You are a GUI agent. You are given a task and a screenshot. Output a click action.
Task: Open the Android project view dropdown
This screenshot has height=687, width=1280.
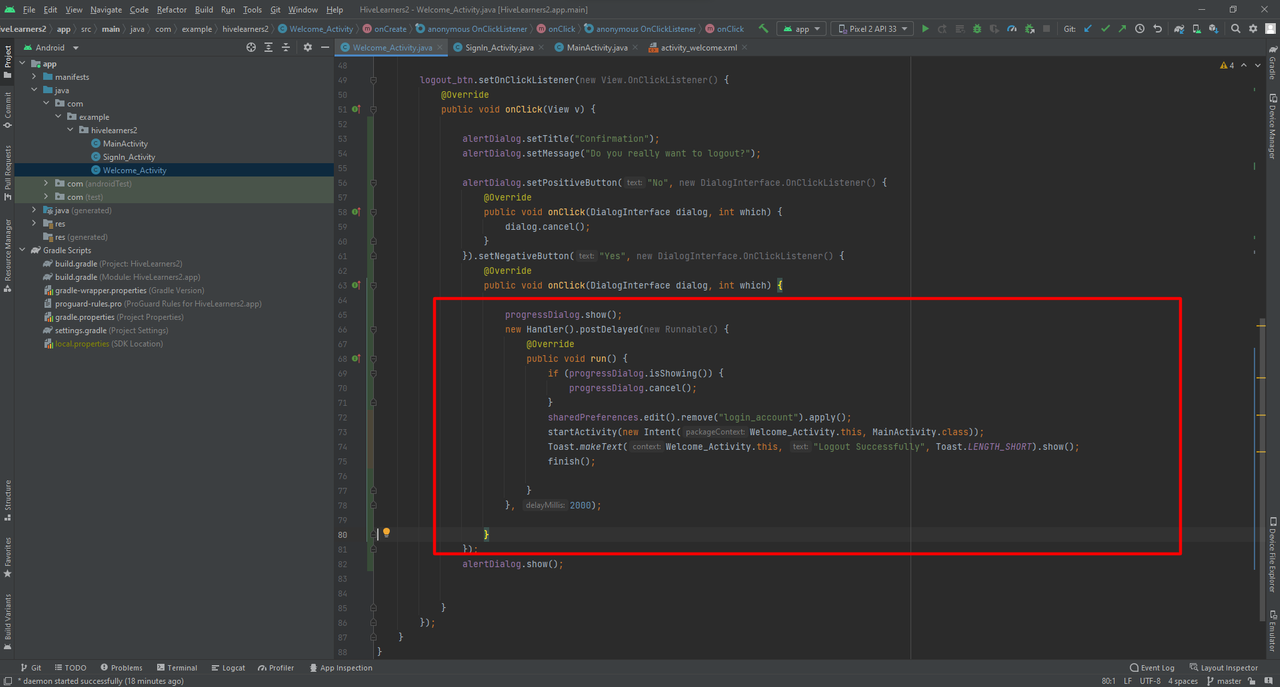pos(50,47)
